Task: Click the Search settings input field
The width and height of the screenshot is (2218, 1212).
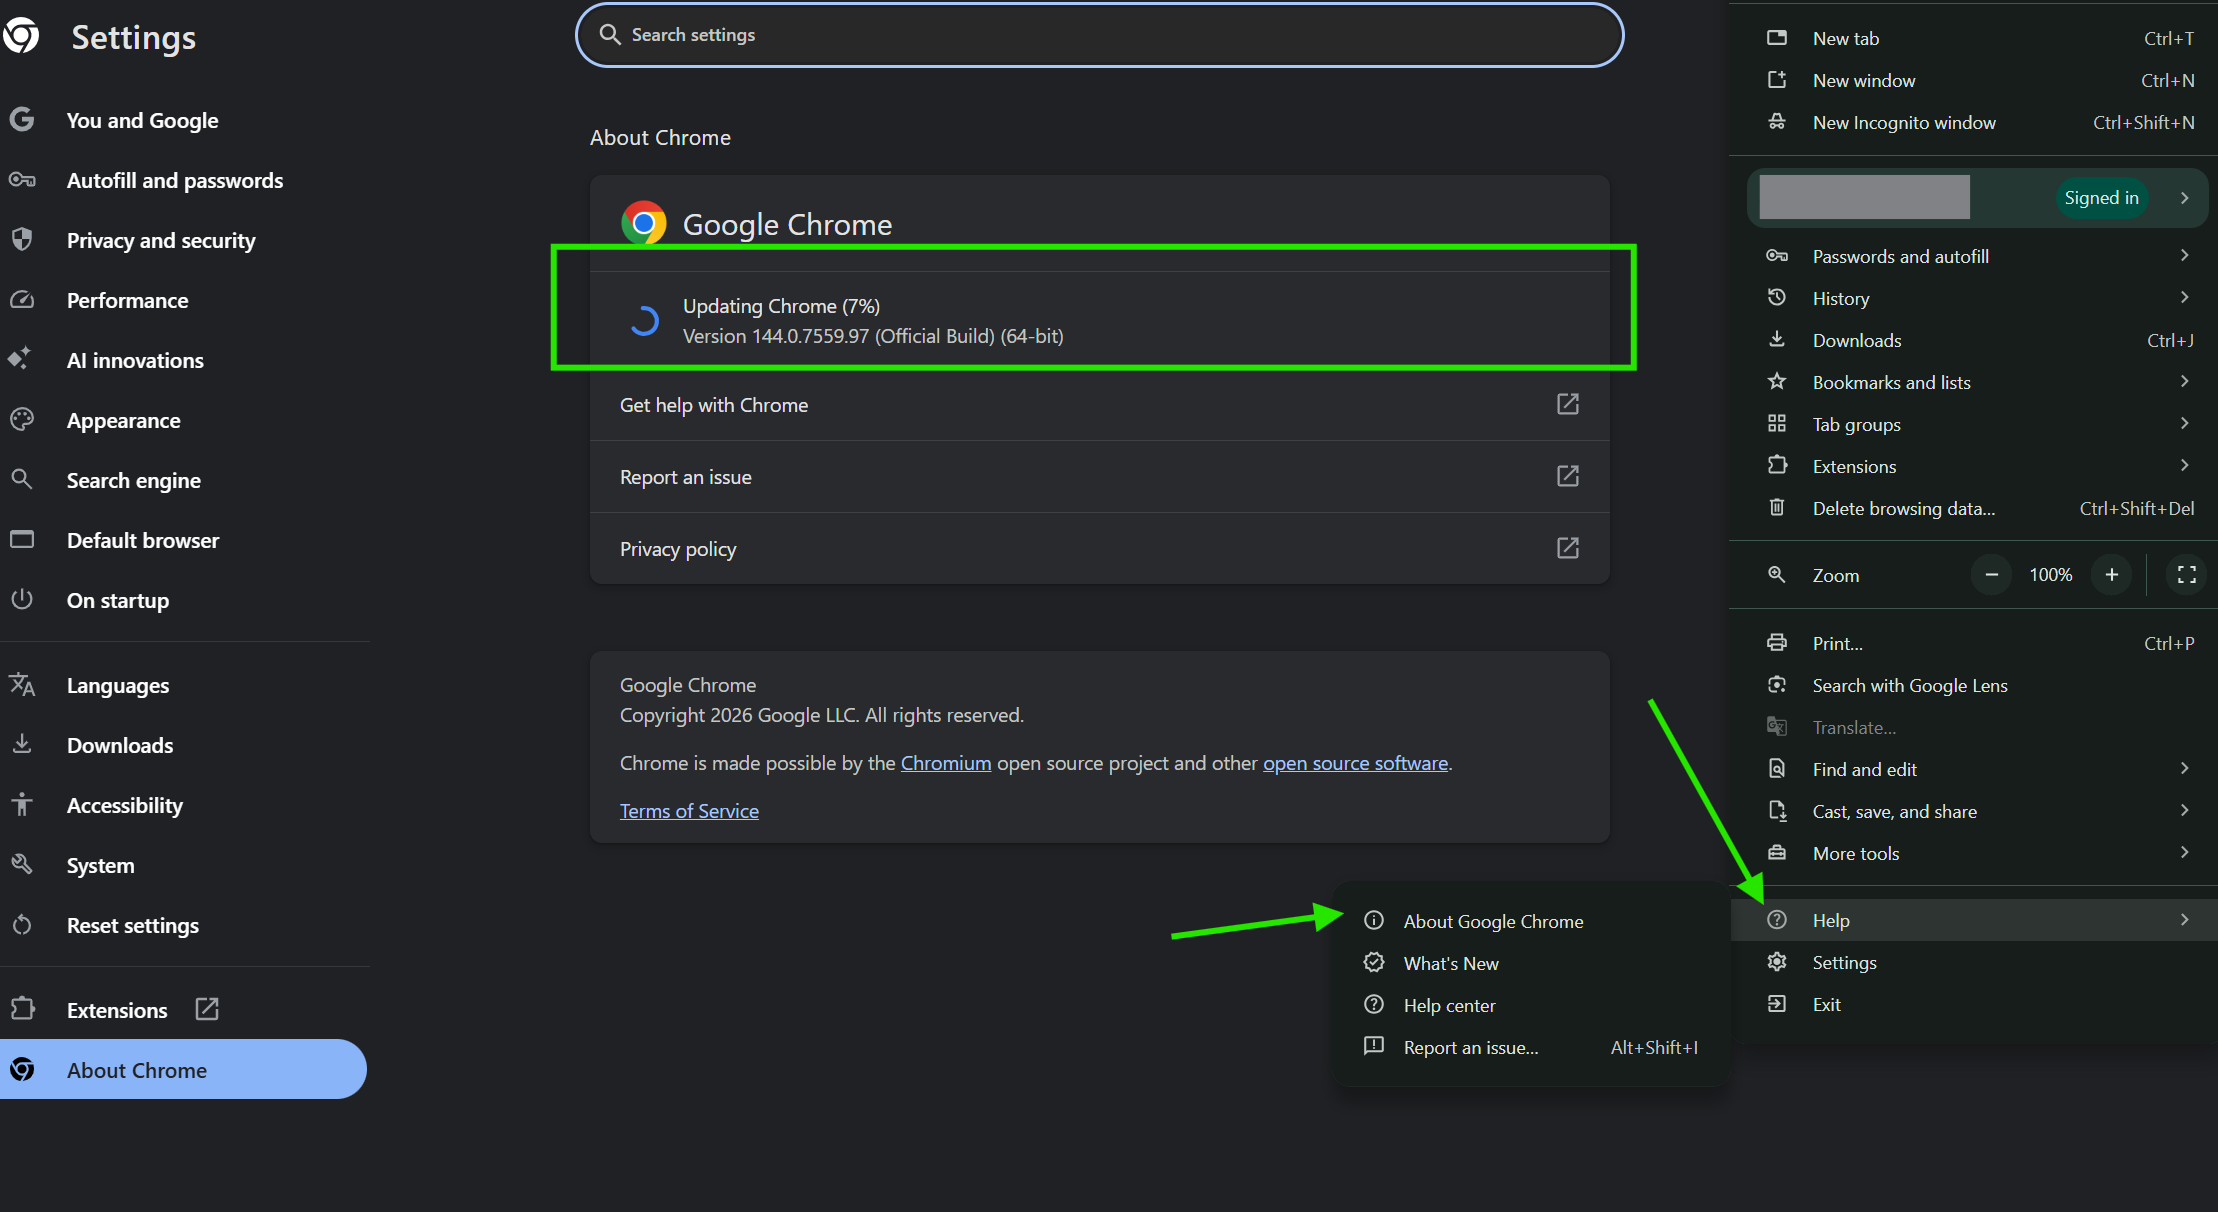Action: tap(1100, 35)
